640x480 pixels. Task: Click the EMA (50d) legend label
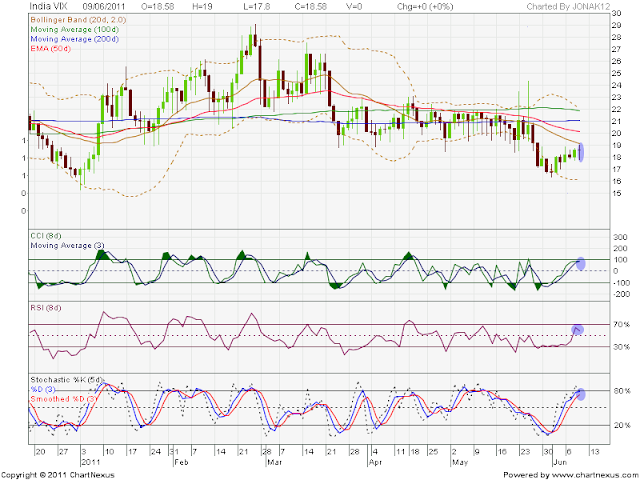click(x=51, y=49)
